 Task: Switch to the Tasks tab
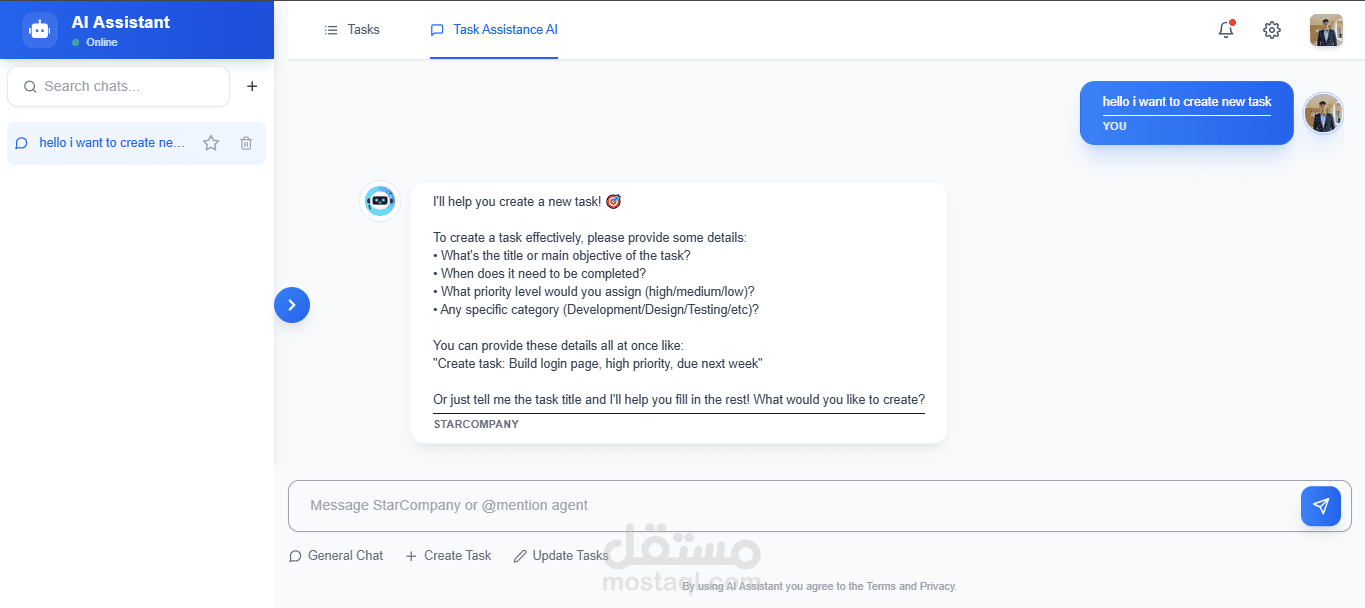tap(352, 30)
